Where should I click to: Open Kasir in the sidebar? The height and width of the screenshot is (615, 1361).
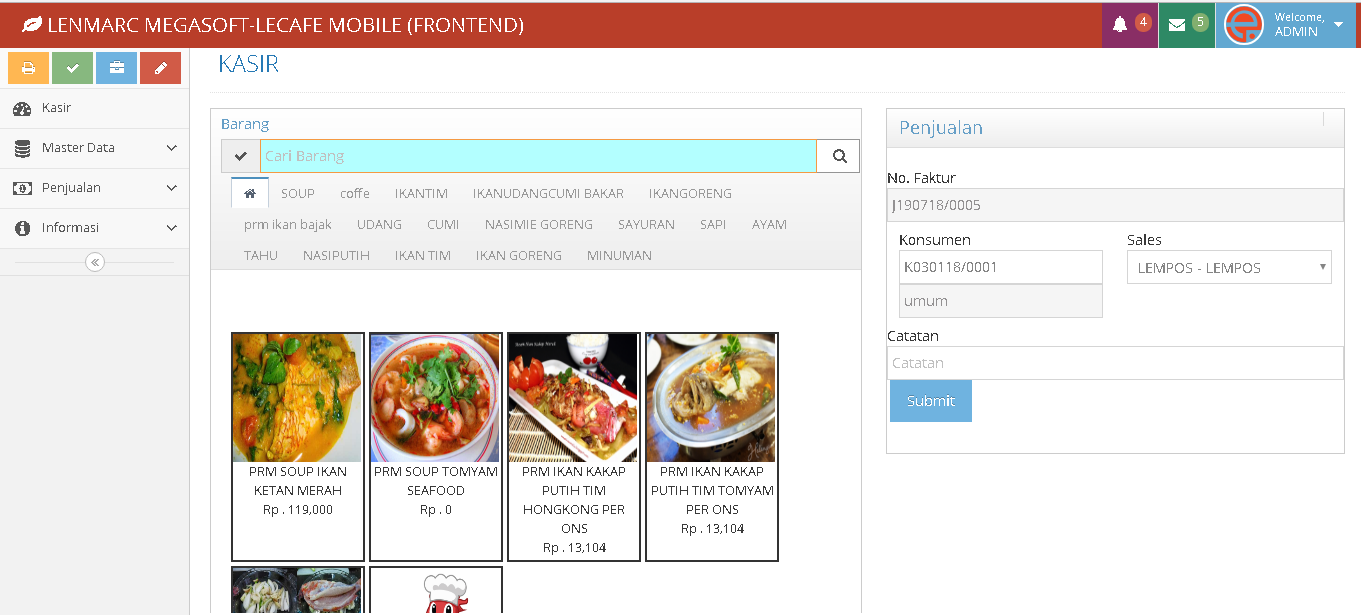coord(95,108)
